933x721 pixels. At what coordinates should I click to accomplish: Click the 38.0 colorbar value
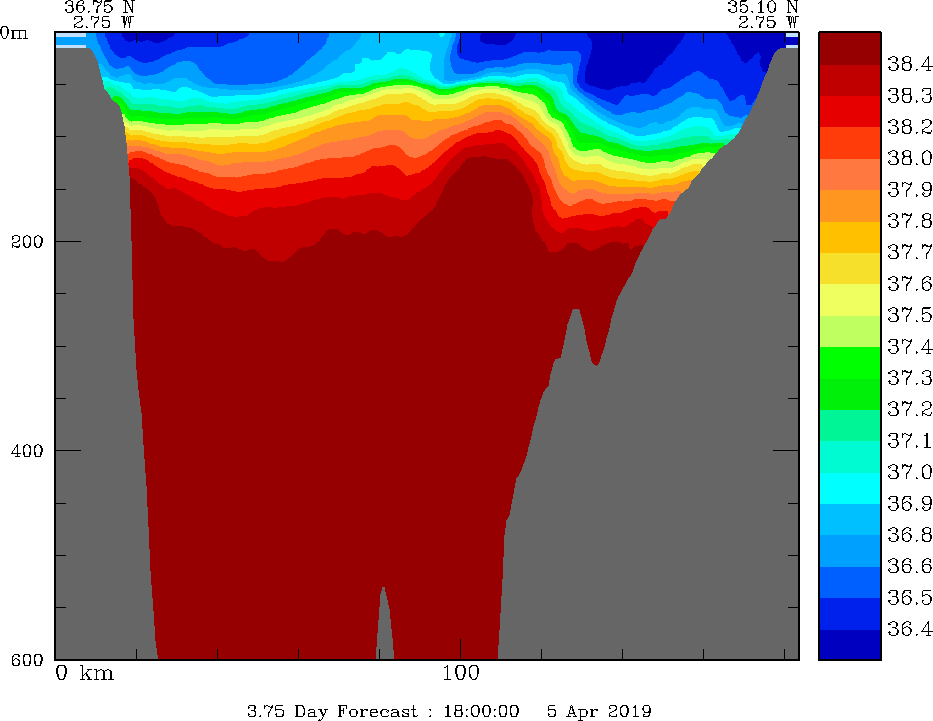point(909,158)
